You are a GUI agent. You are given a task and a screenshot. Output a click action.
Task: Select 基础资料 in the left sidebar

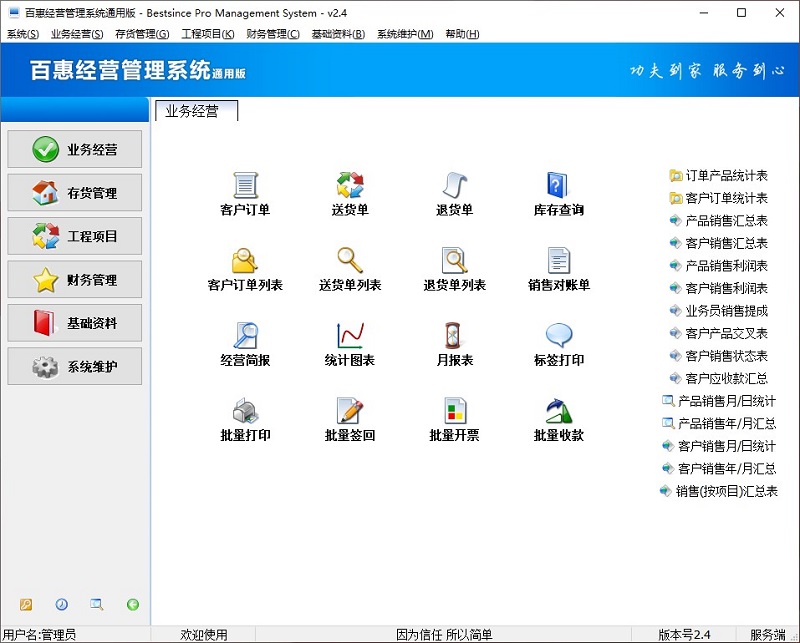pyautogui.click(x=74, y=323)
